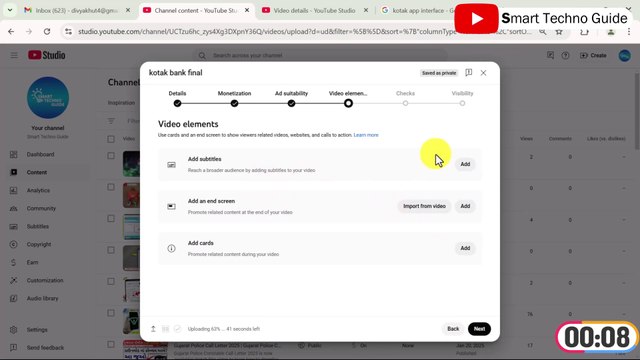This screenshot has width=640, height=360.
Task: Click the Next button
Action: tap(479, 329)
